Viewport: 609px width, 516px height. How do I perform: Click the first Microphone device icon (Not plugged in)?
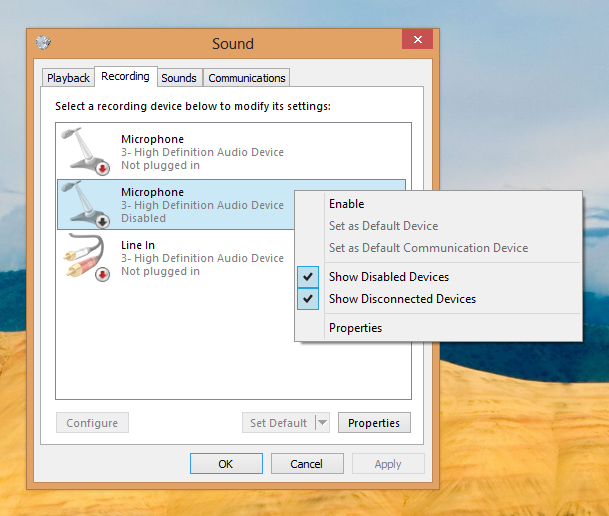point(86,151)
